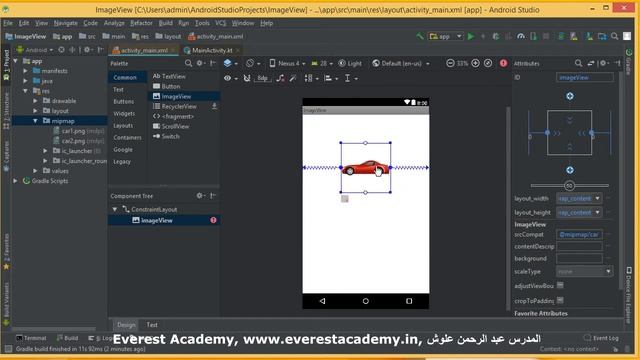Select car1.png in the project tree
Viewport: 640px width, 360px height.
pyautogui.click(x=78, y=131)
